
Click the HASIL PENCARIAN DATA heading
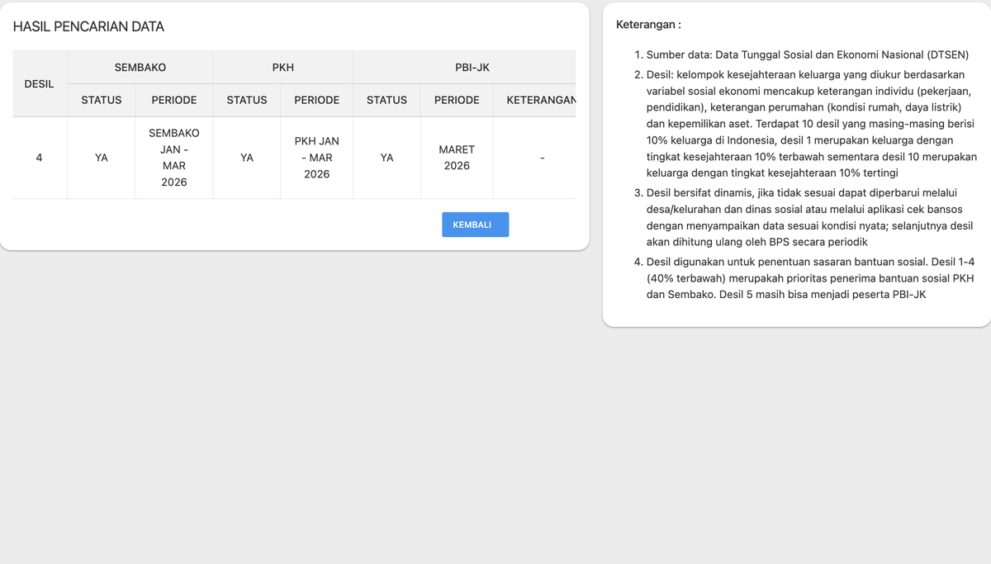(x=88, y=27)
